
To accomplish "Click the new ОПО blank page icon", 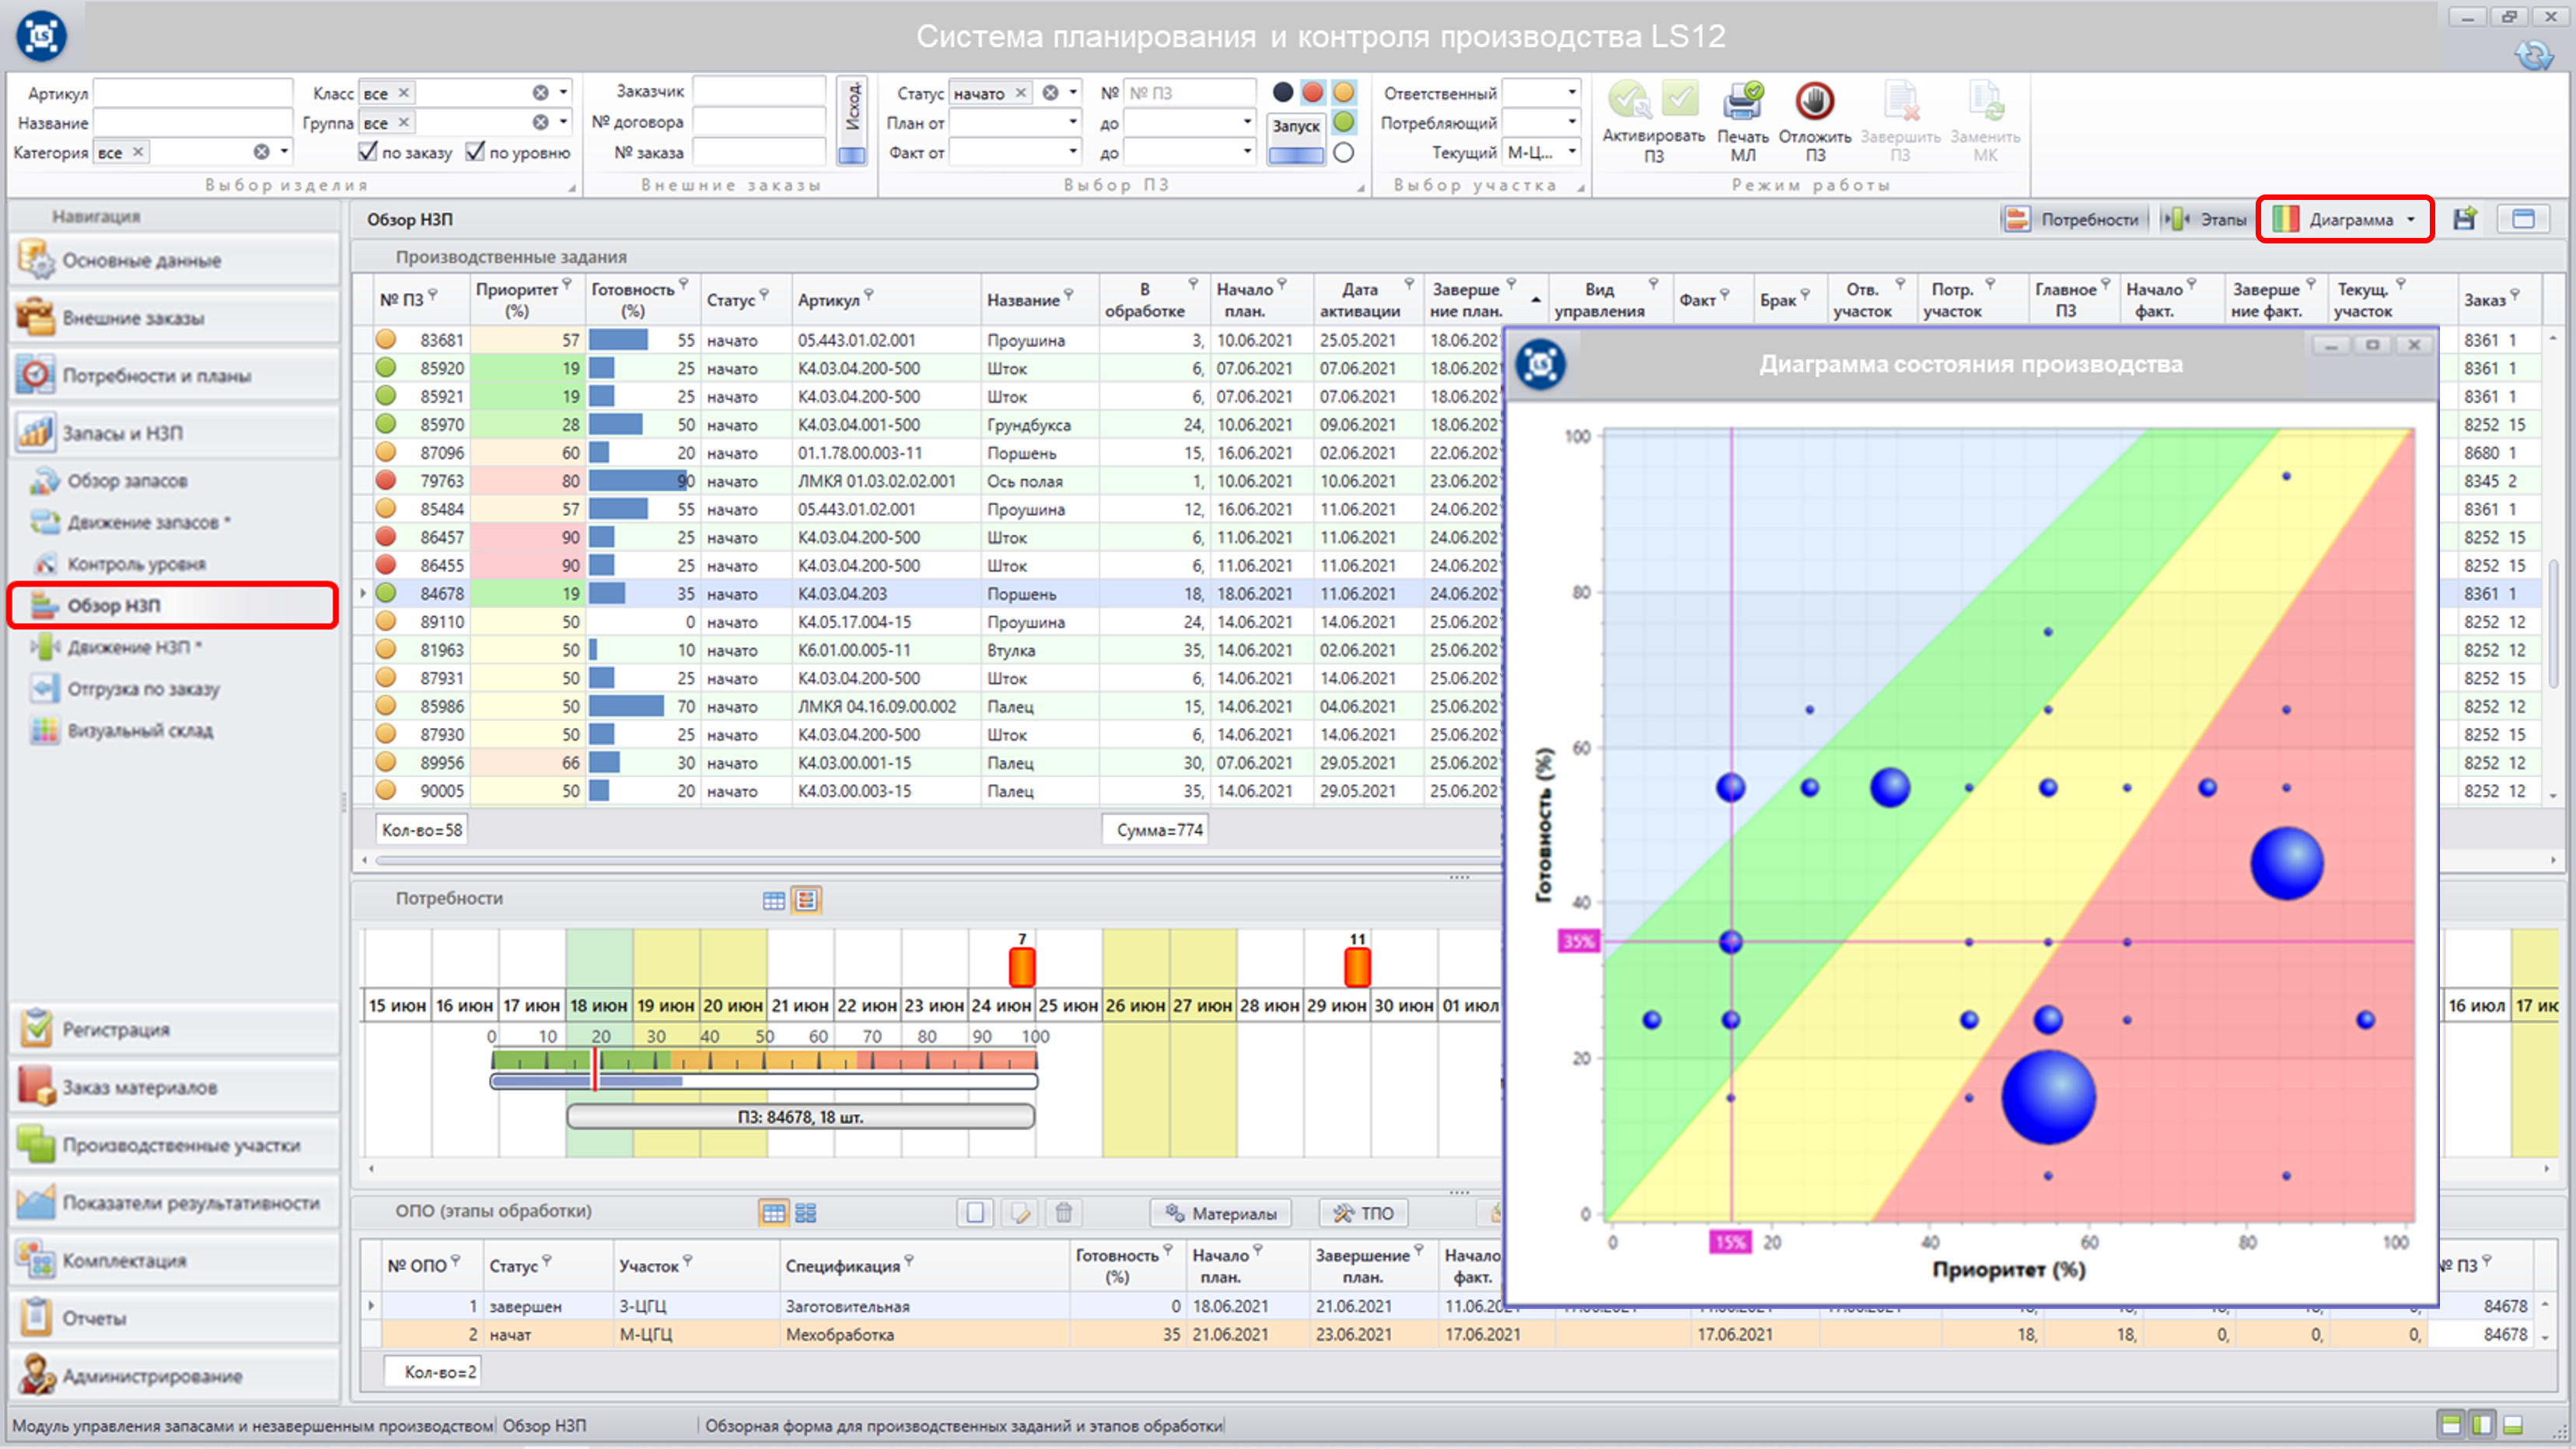I will click(x=975, y=1213).
